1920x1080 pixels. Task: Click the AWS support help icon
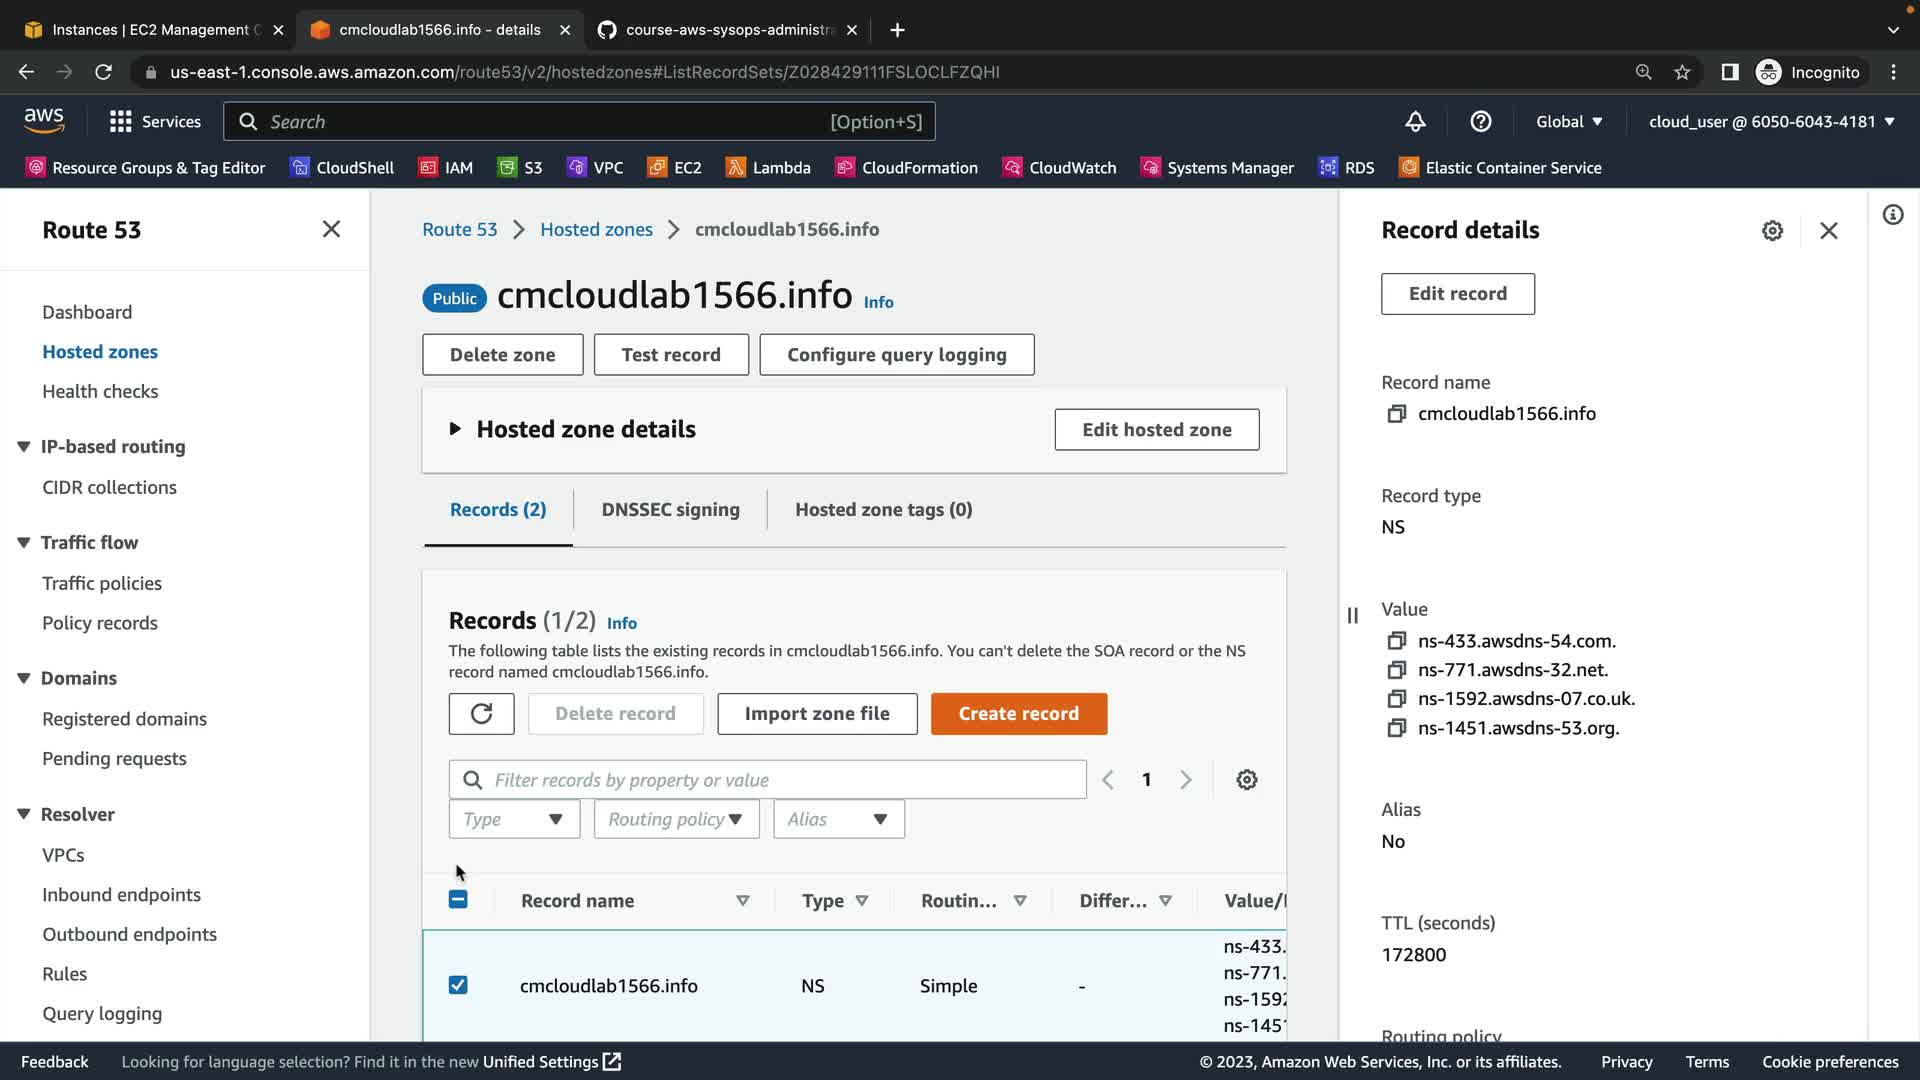(1481, 122)
